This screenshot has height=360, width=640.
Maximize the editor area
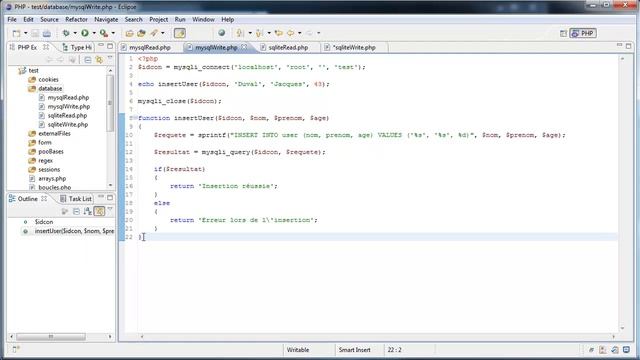(x=629, y=46)
